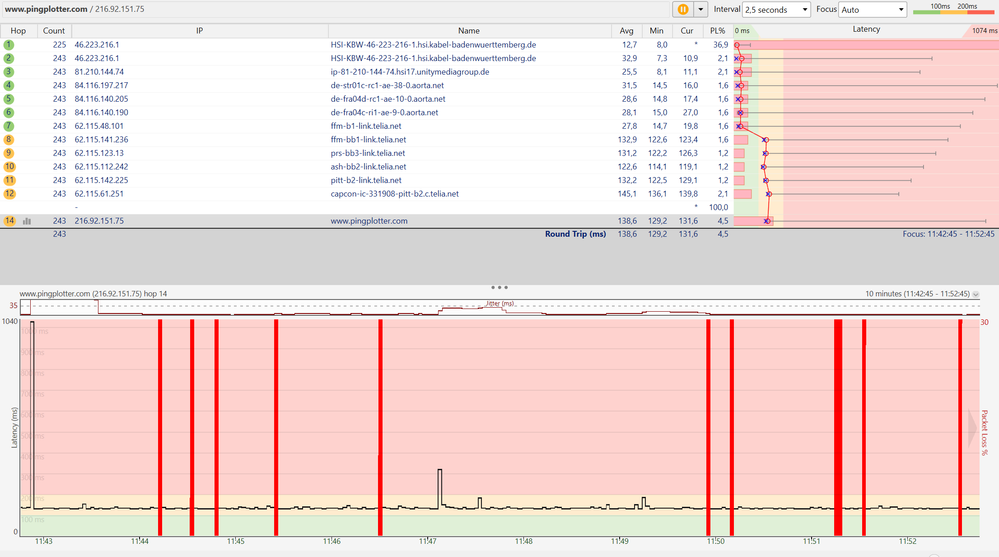Click the green hop 7 circle icon
This screenshot has height=557, width=999.
[x=8, y=126]
